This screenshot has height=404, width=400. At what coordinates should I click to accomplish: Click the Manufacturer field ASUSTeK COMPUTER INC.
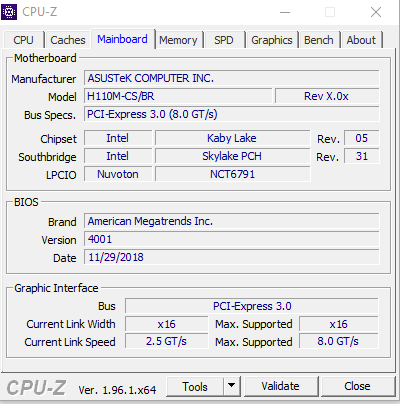point(232,78)
